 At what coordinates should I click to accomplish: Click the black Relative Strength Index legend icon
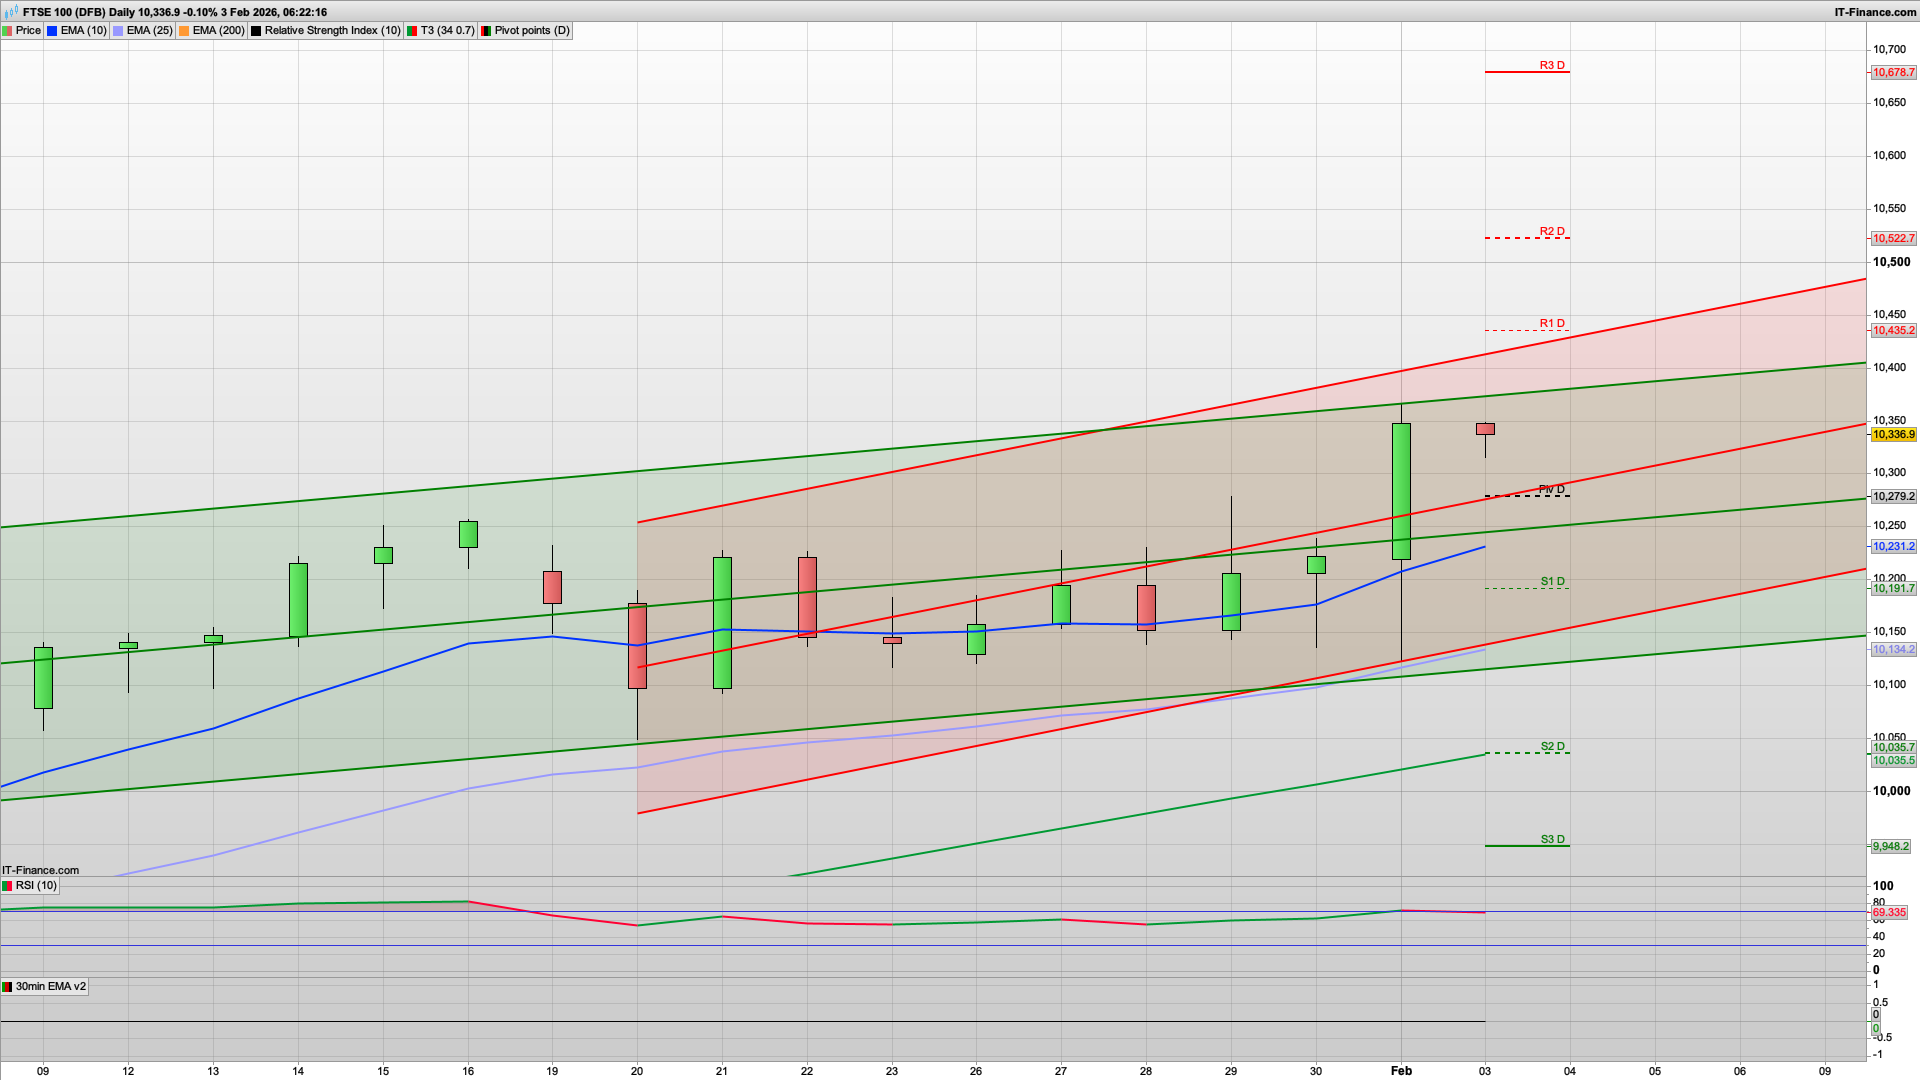coord(255,31)
